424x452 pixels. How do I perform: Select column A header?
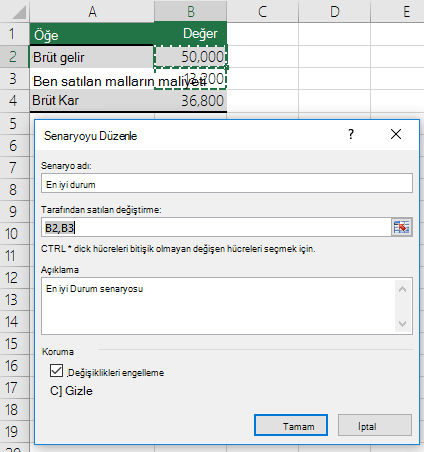tap(92, 12)
